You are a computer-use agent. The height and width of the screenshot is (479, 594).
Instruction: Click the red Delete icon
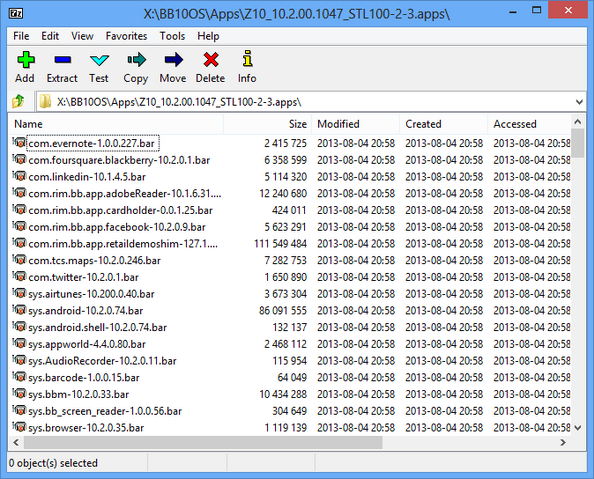pos(211,59)
